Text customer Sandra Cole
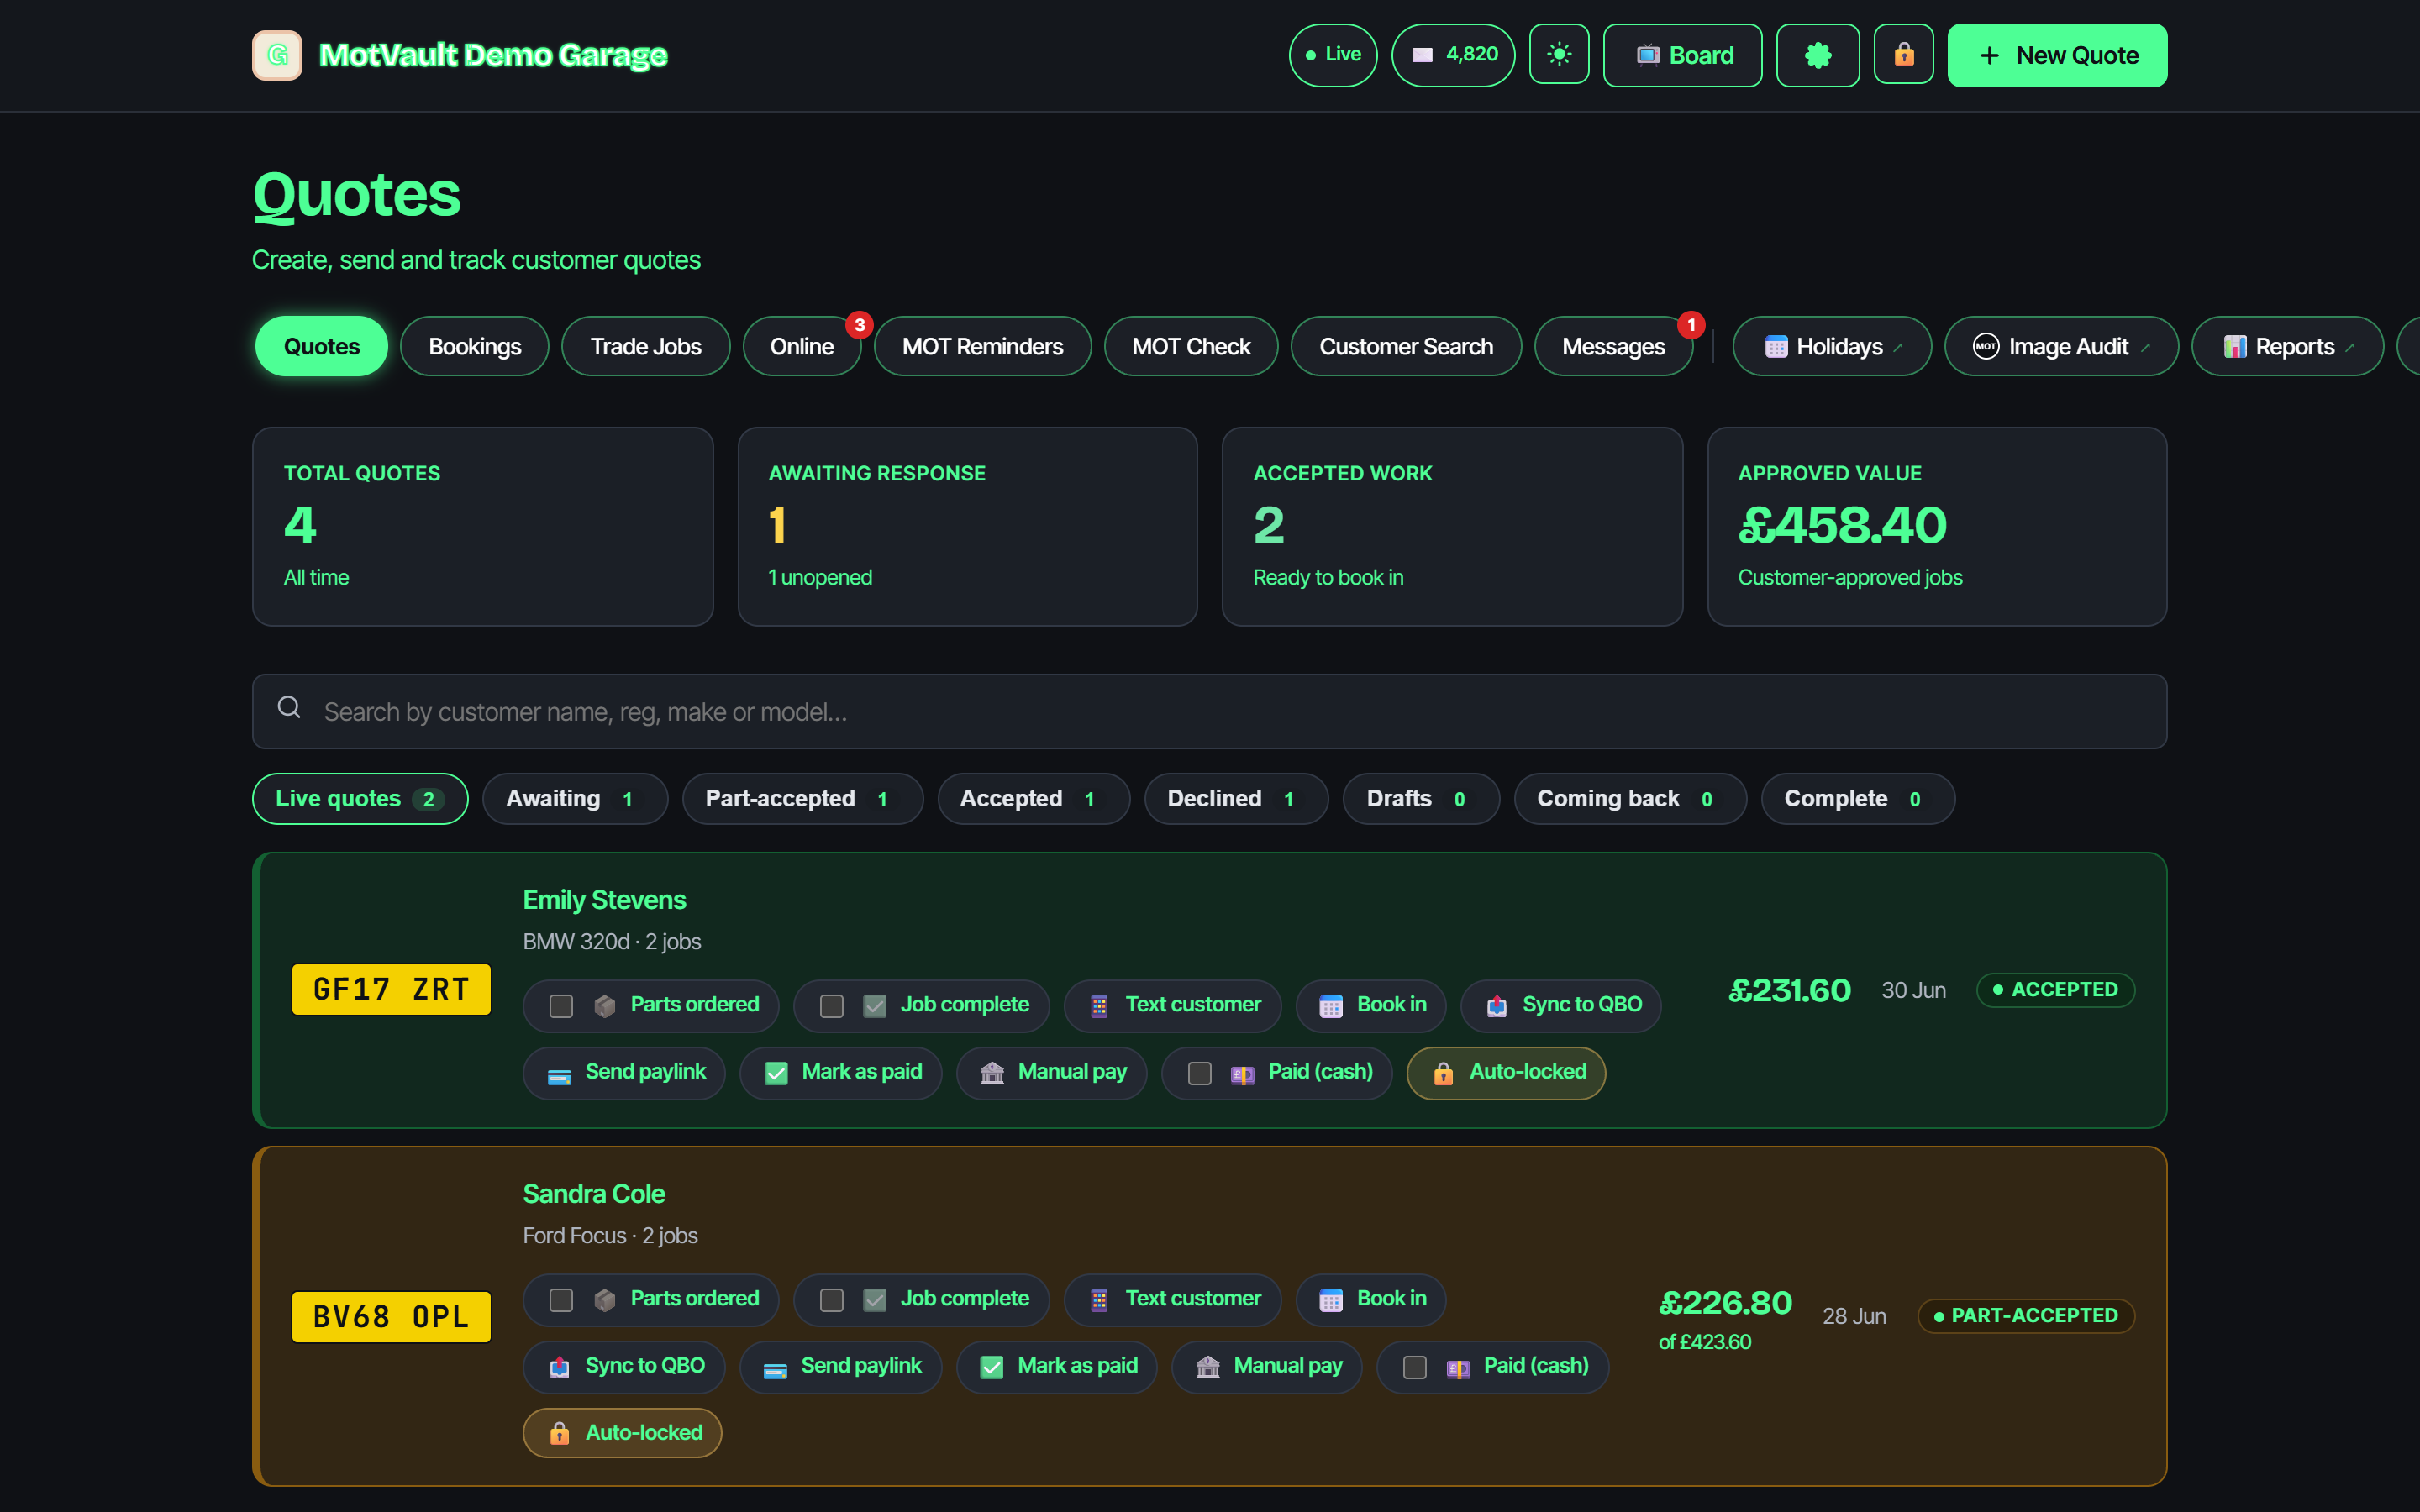2420x1512 pixels. (x=1172, y=1299)
